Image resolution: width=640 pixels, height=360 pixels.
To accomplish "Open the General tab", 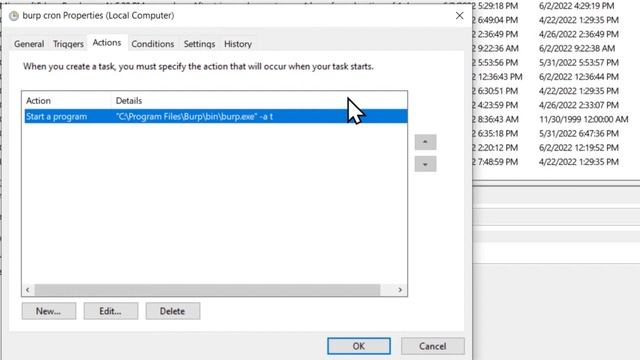I will click(29, 44).
